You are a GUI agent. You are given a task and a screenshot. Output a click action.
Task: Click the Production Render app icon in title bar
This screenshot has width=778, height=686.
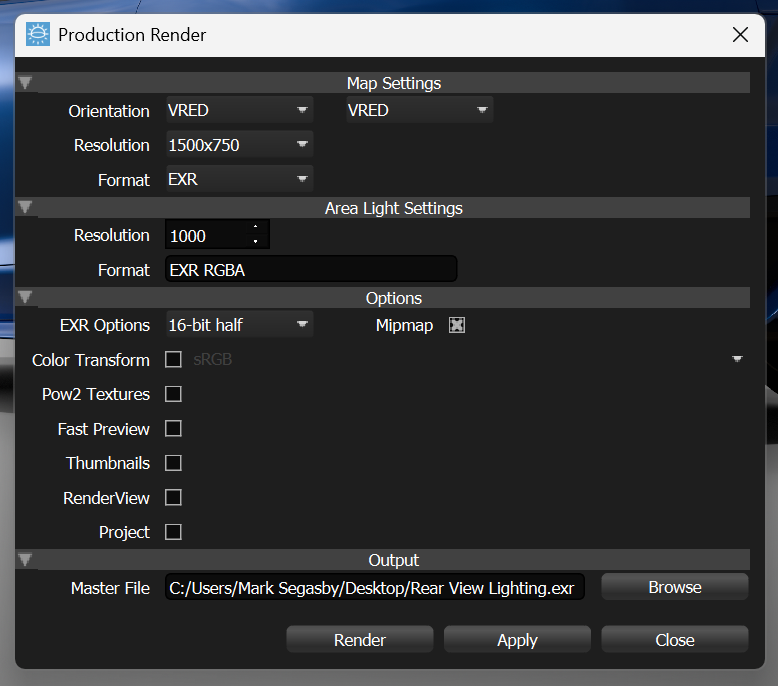38,34
